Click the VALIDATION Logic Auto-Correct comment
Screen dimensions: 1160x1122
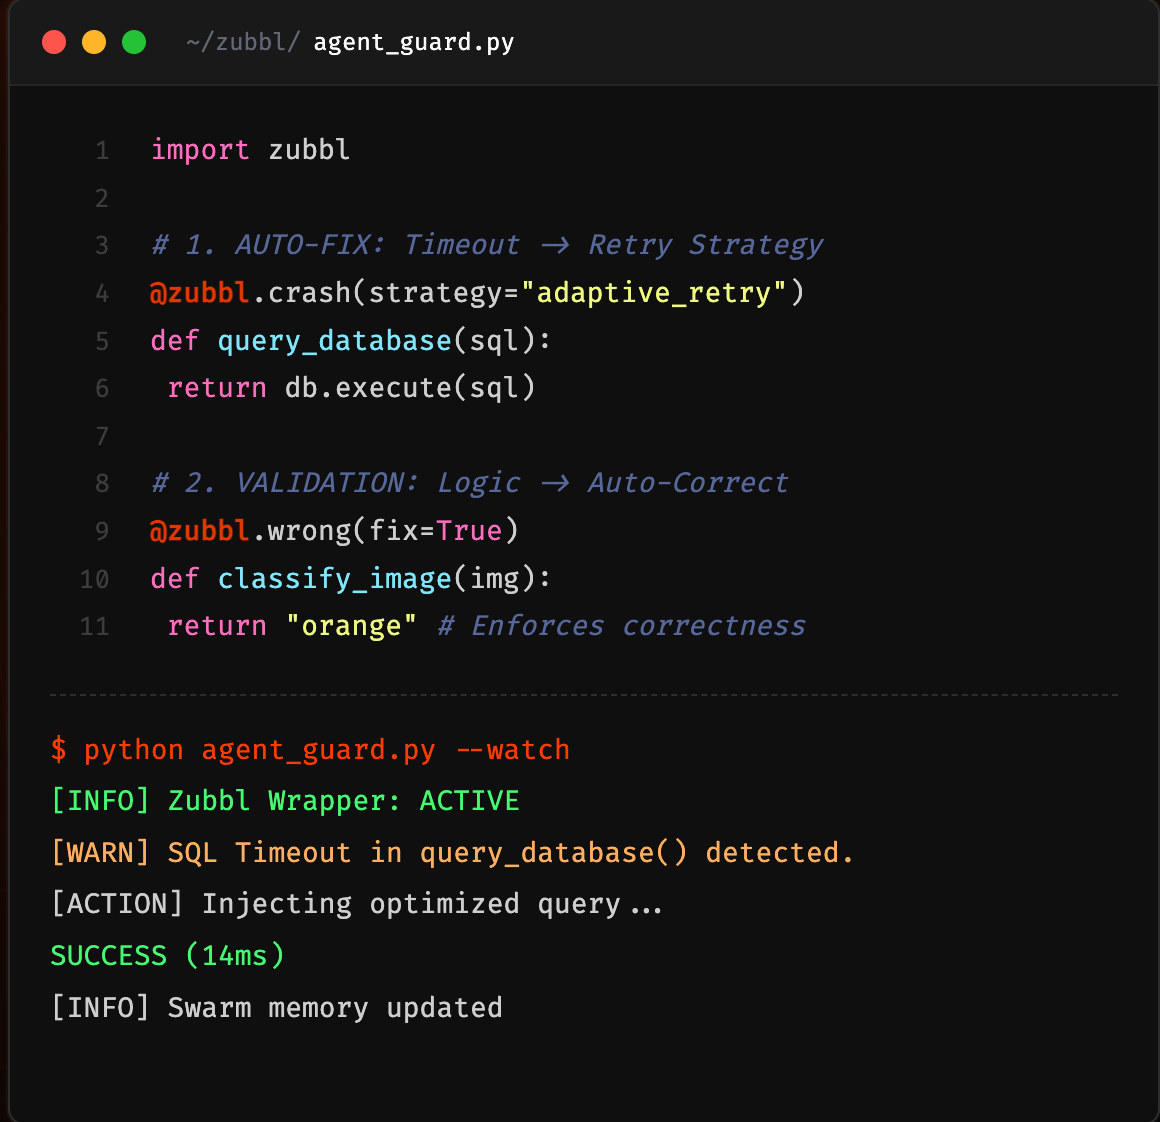tap(470, 483)
